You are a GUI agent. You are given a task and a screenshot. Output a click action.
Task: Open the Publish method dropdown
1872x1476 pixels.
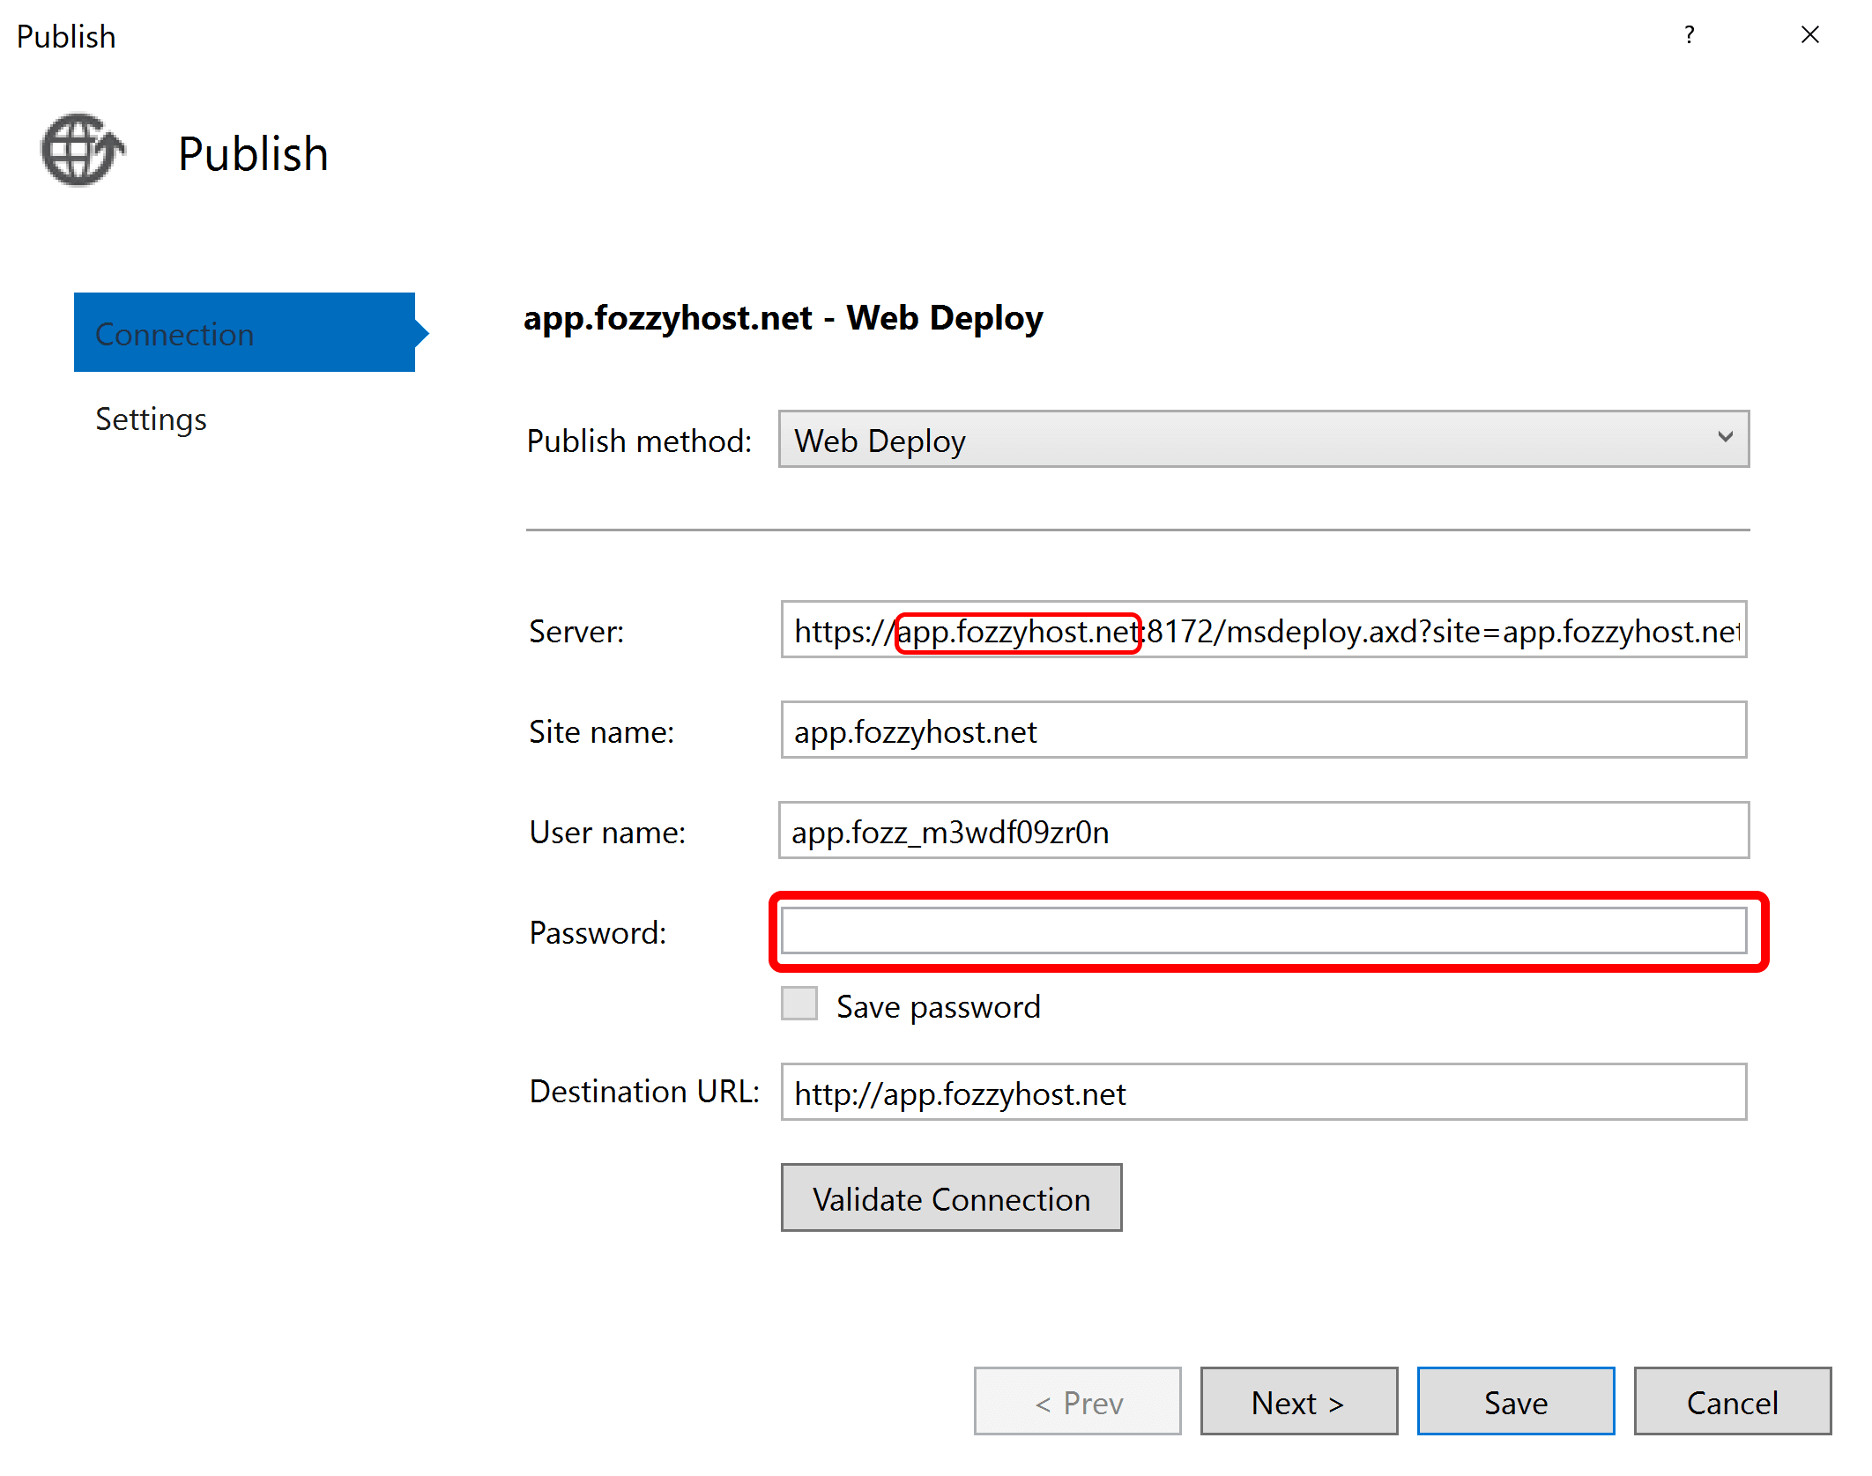pos(1264,439)
